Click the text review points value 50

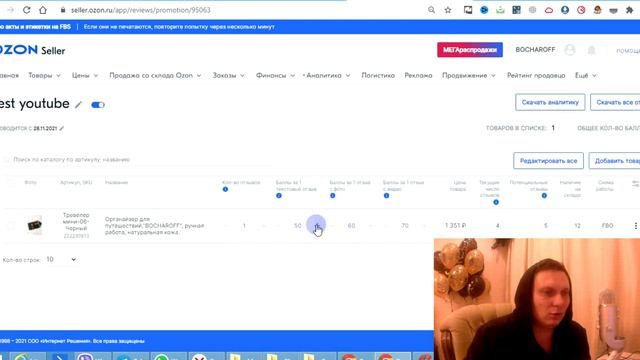pyautogui.click(x=298, y=226)
